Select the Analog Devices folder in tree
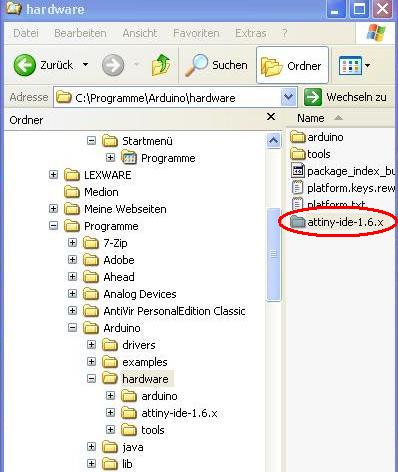 (130, 294)
